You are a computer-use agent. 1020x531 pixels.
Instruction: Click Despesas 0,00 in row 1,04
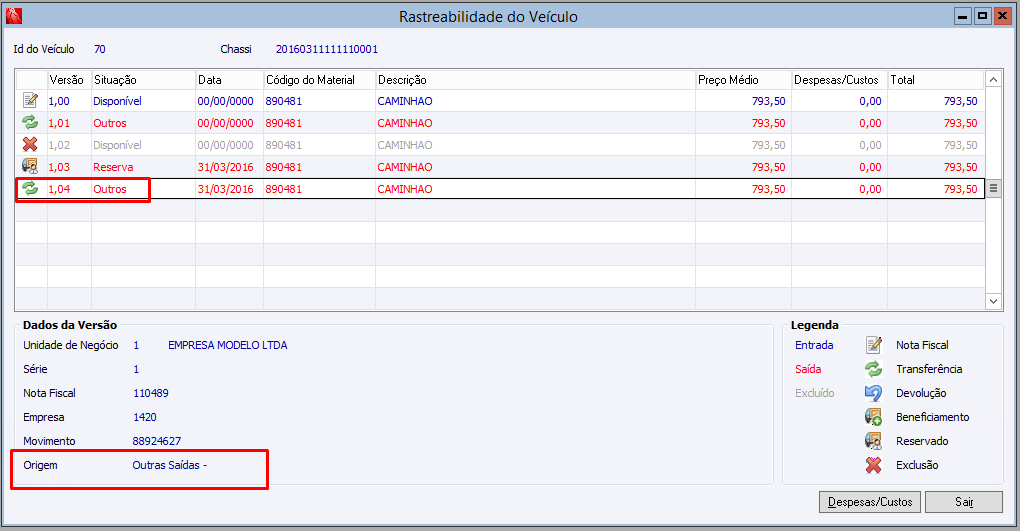[870, 189]
